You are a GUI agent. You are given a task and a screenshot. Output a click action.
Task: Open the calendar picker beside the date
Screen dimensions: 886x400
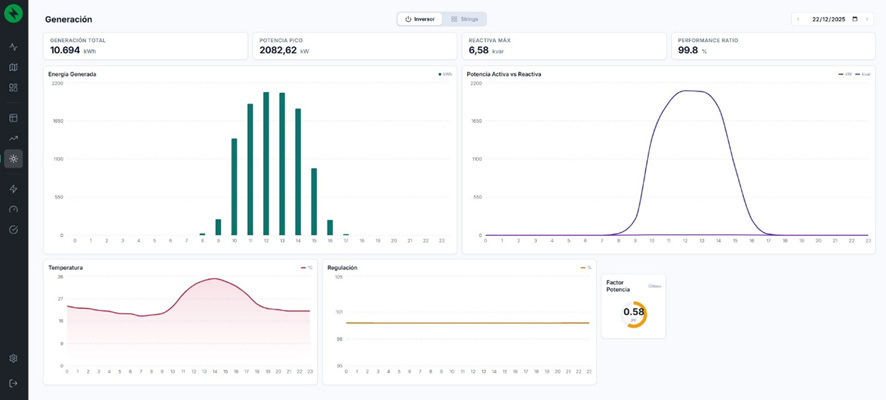point(854,19)
